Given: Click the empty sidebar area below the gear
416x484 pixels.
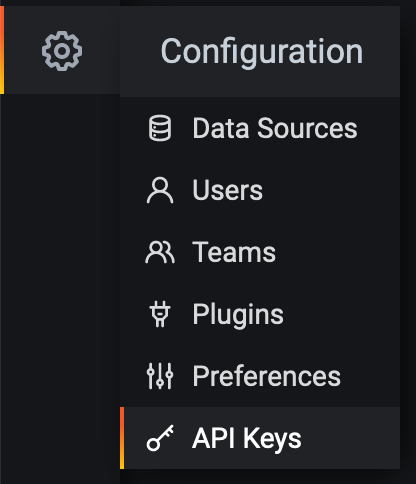Looking at the screenshot, I should pos(60,287).
